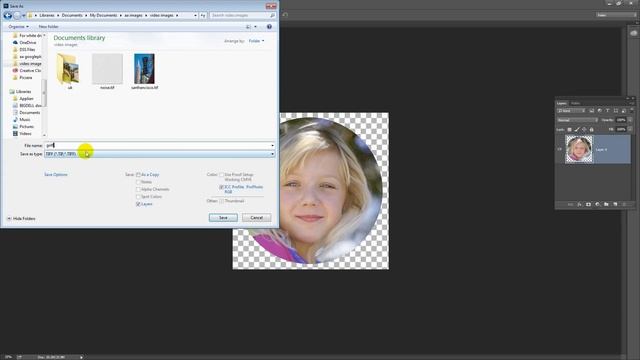
Task: Uncheck the ICC Profile checkbox
Action: click(222, 187)
